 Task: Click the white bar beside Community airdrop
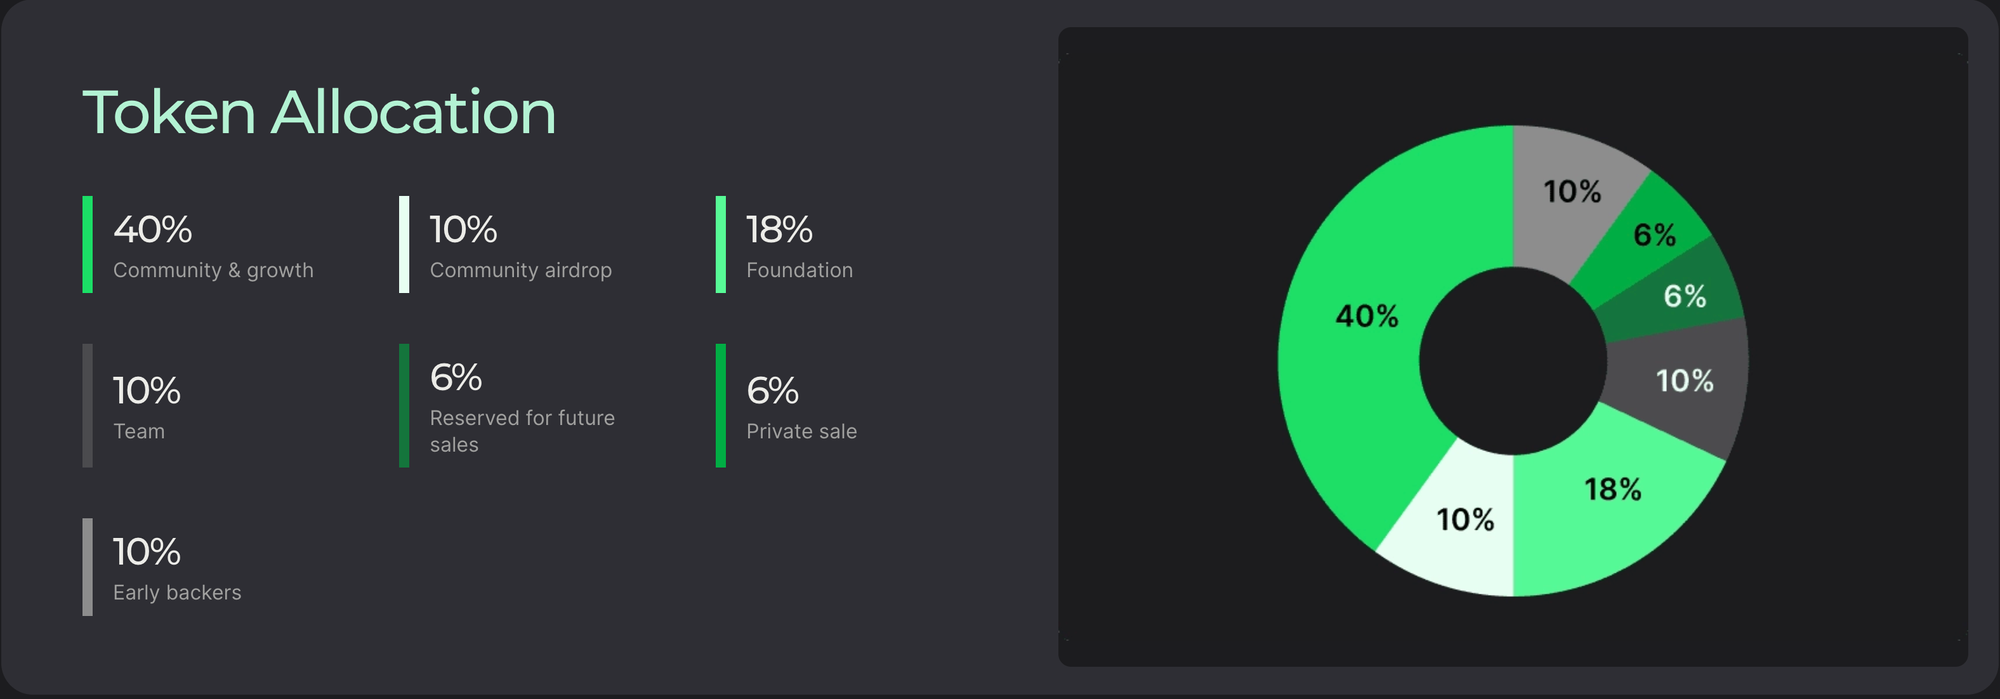[404, 245]
